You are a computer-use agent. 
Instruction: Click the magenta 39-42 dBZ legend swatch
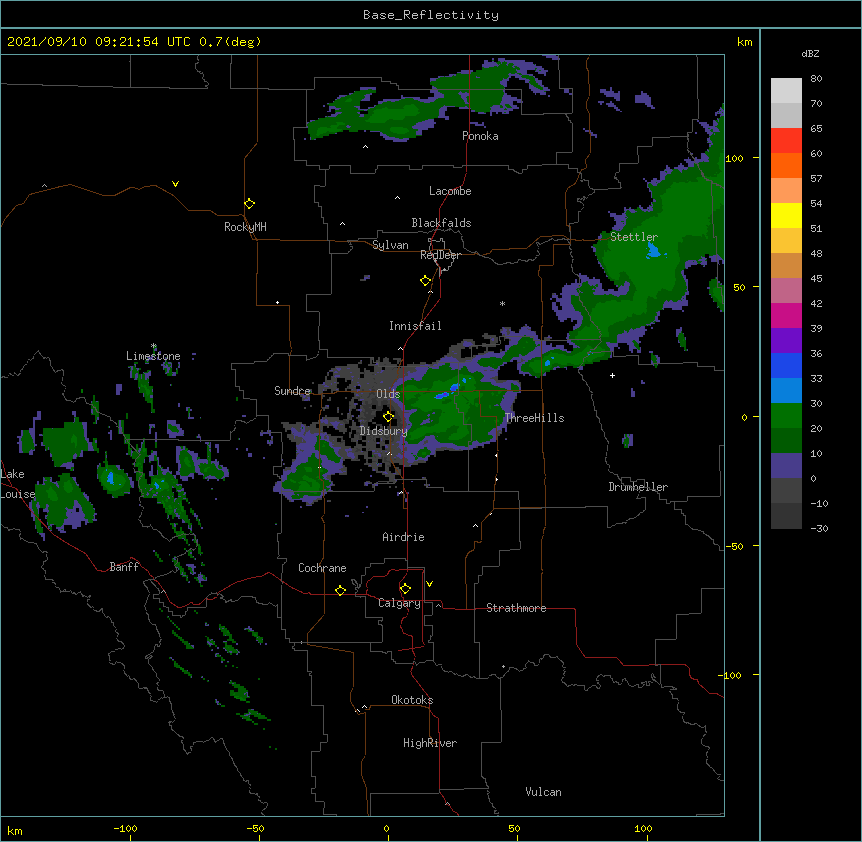[786, 315]
